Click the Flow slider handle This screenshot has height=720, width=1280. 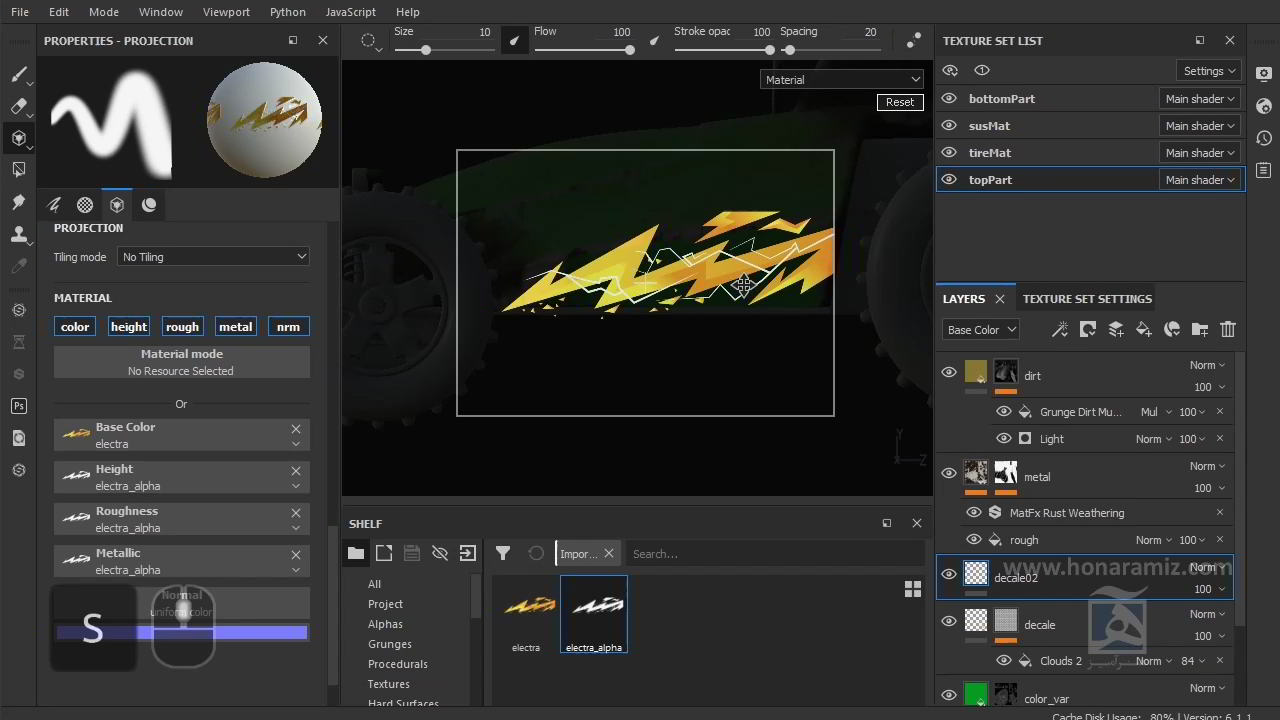point(629,50)
